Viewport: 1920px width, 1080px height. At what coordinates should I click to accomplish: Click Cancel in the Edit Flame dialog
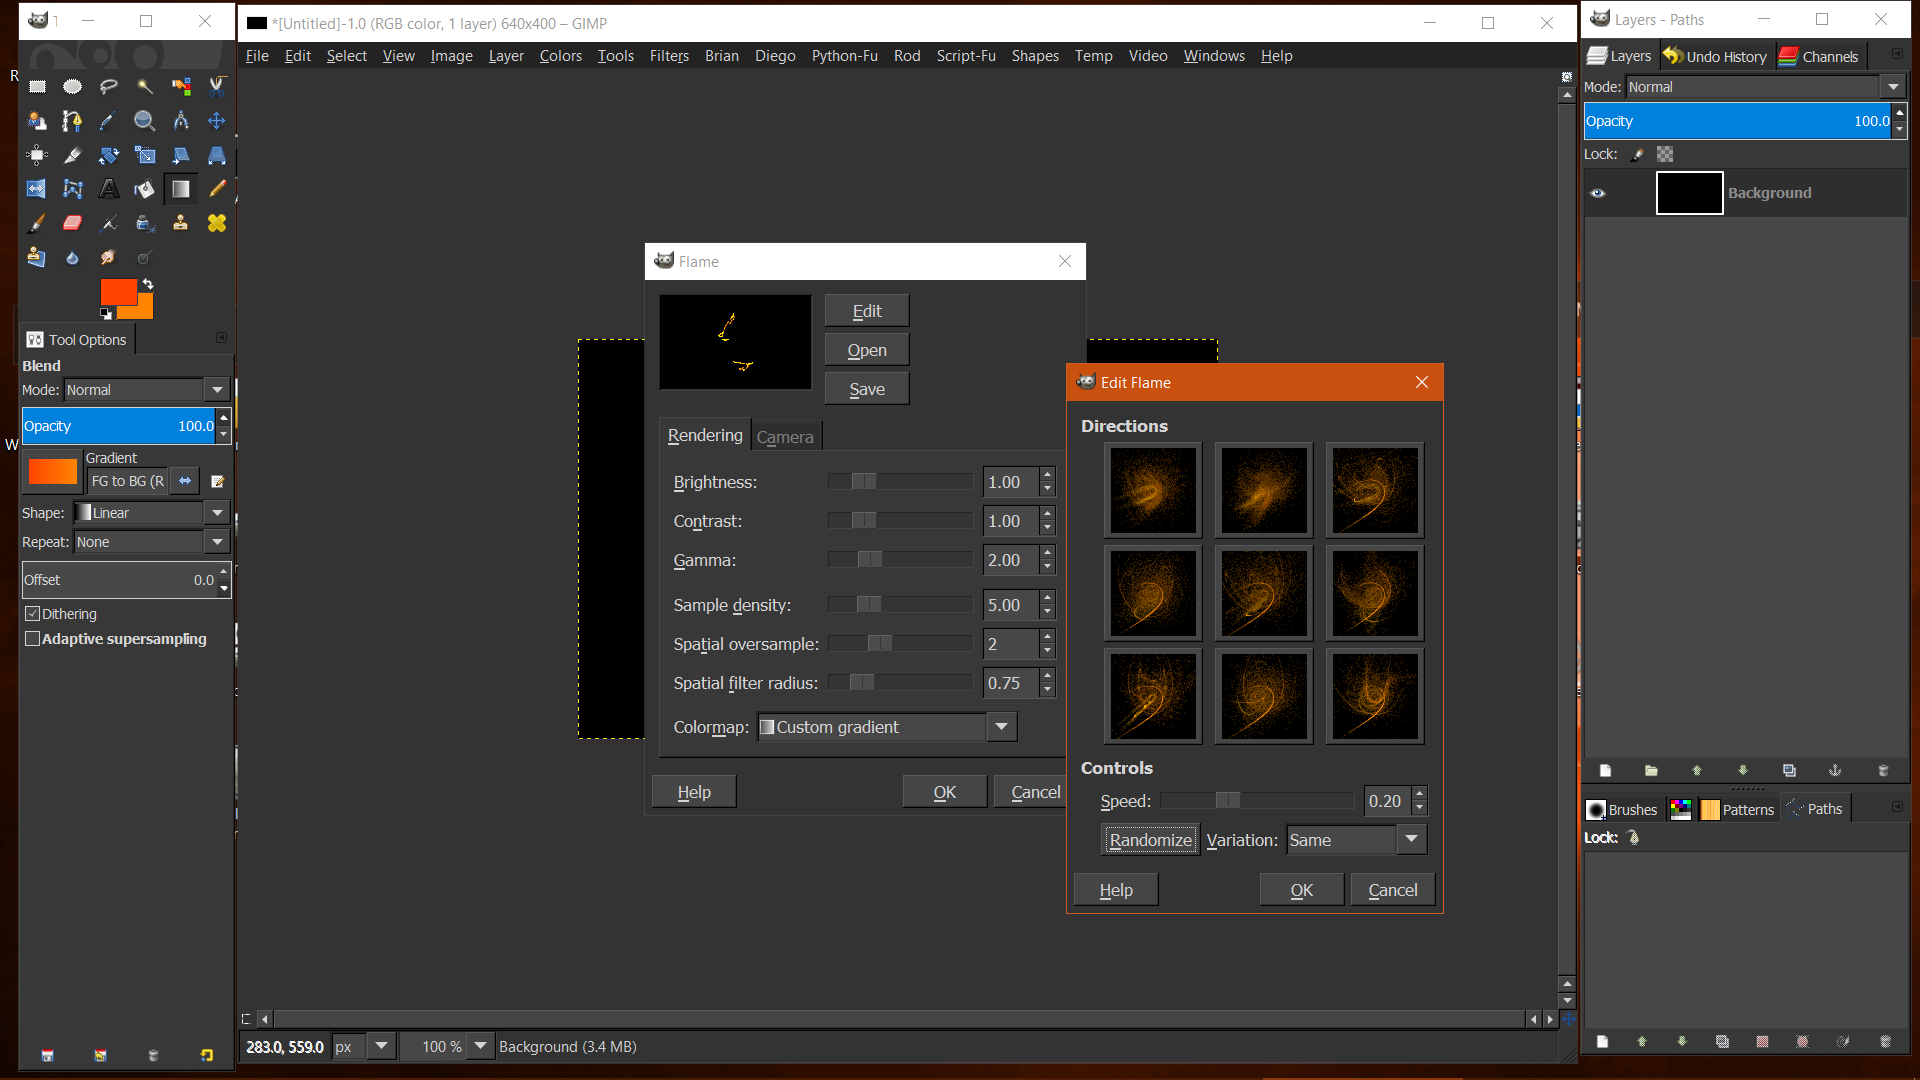coord(1392,890)
